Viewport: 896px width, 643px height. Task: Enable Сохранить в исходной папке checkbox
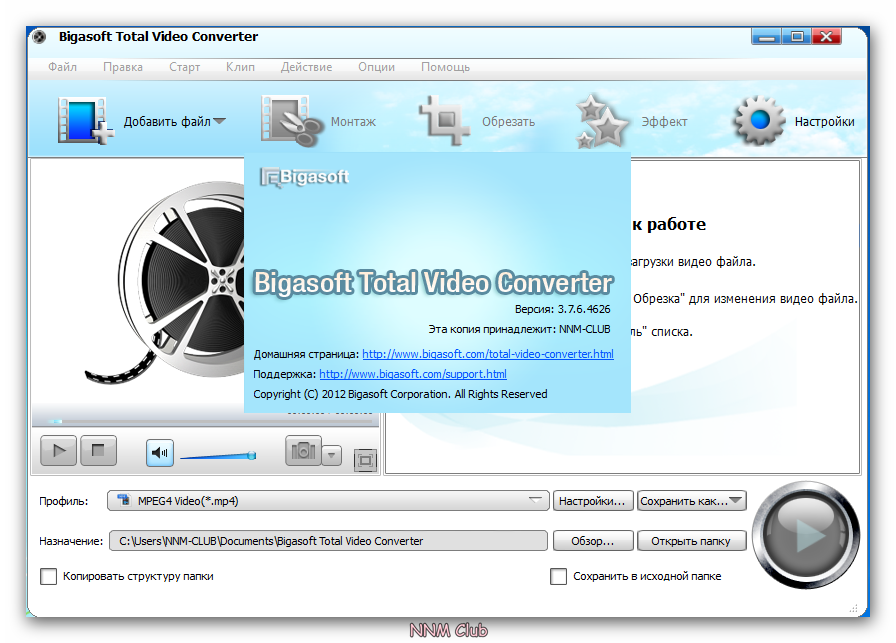pos(558,576)
